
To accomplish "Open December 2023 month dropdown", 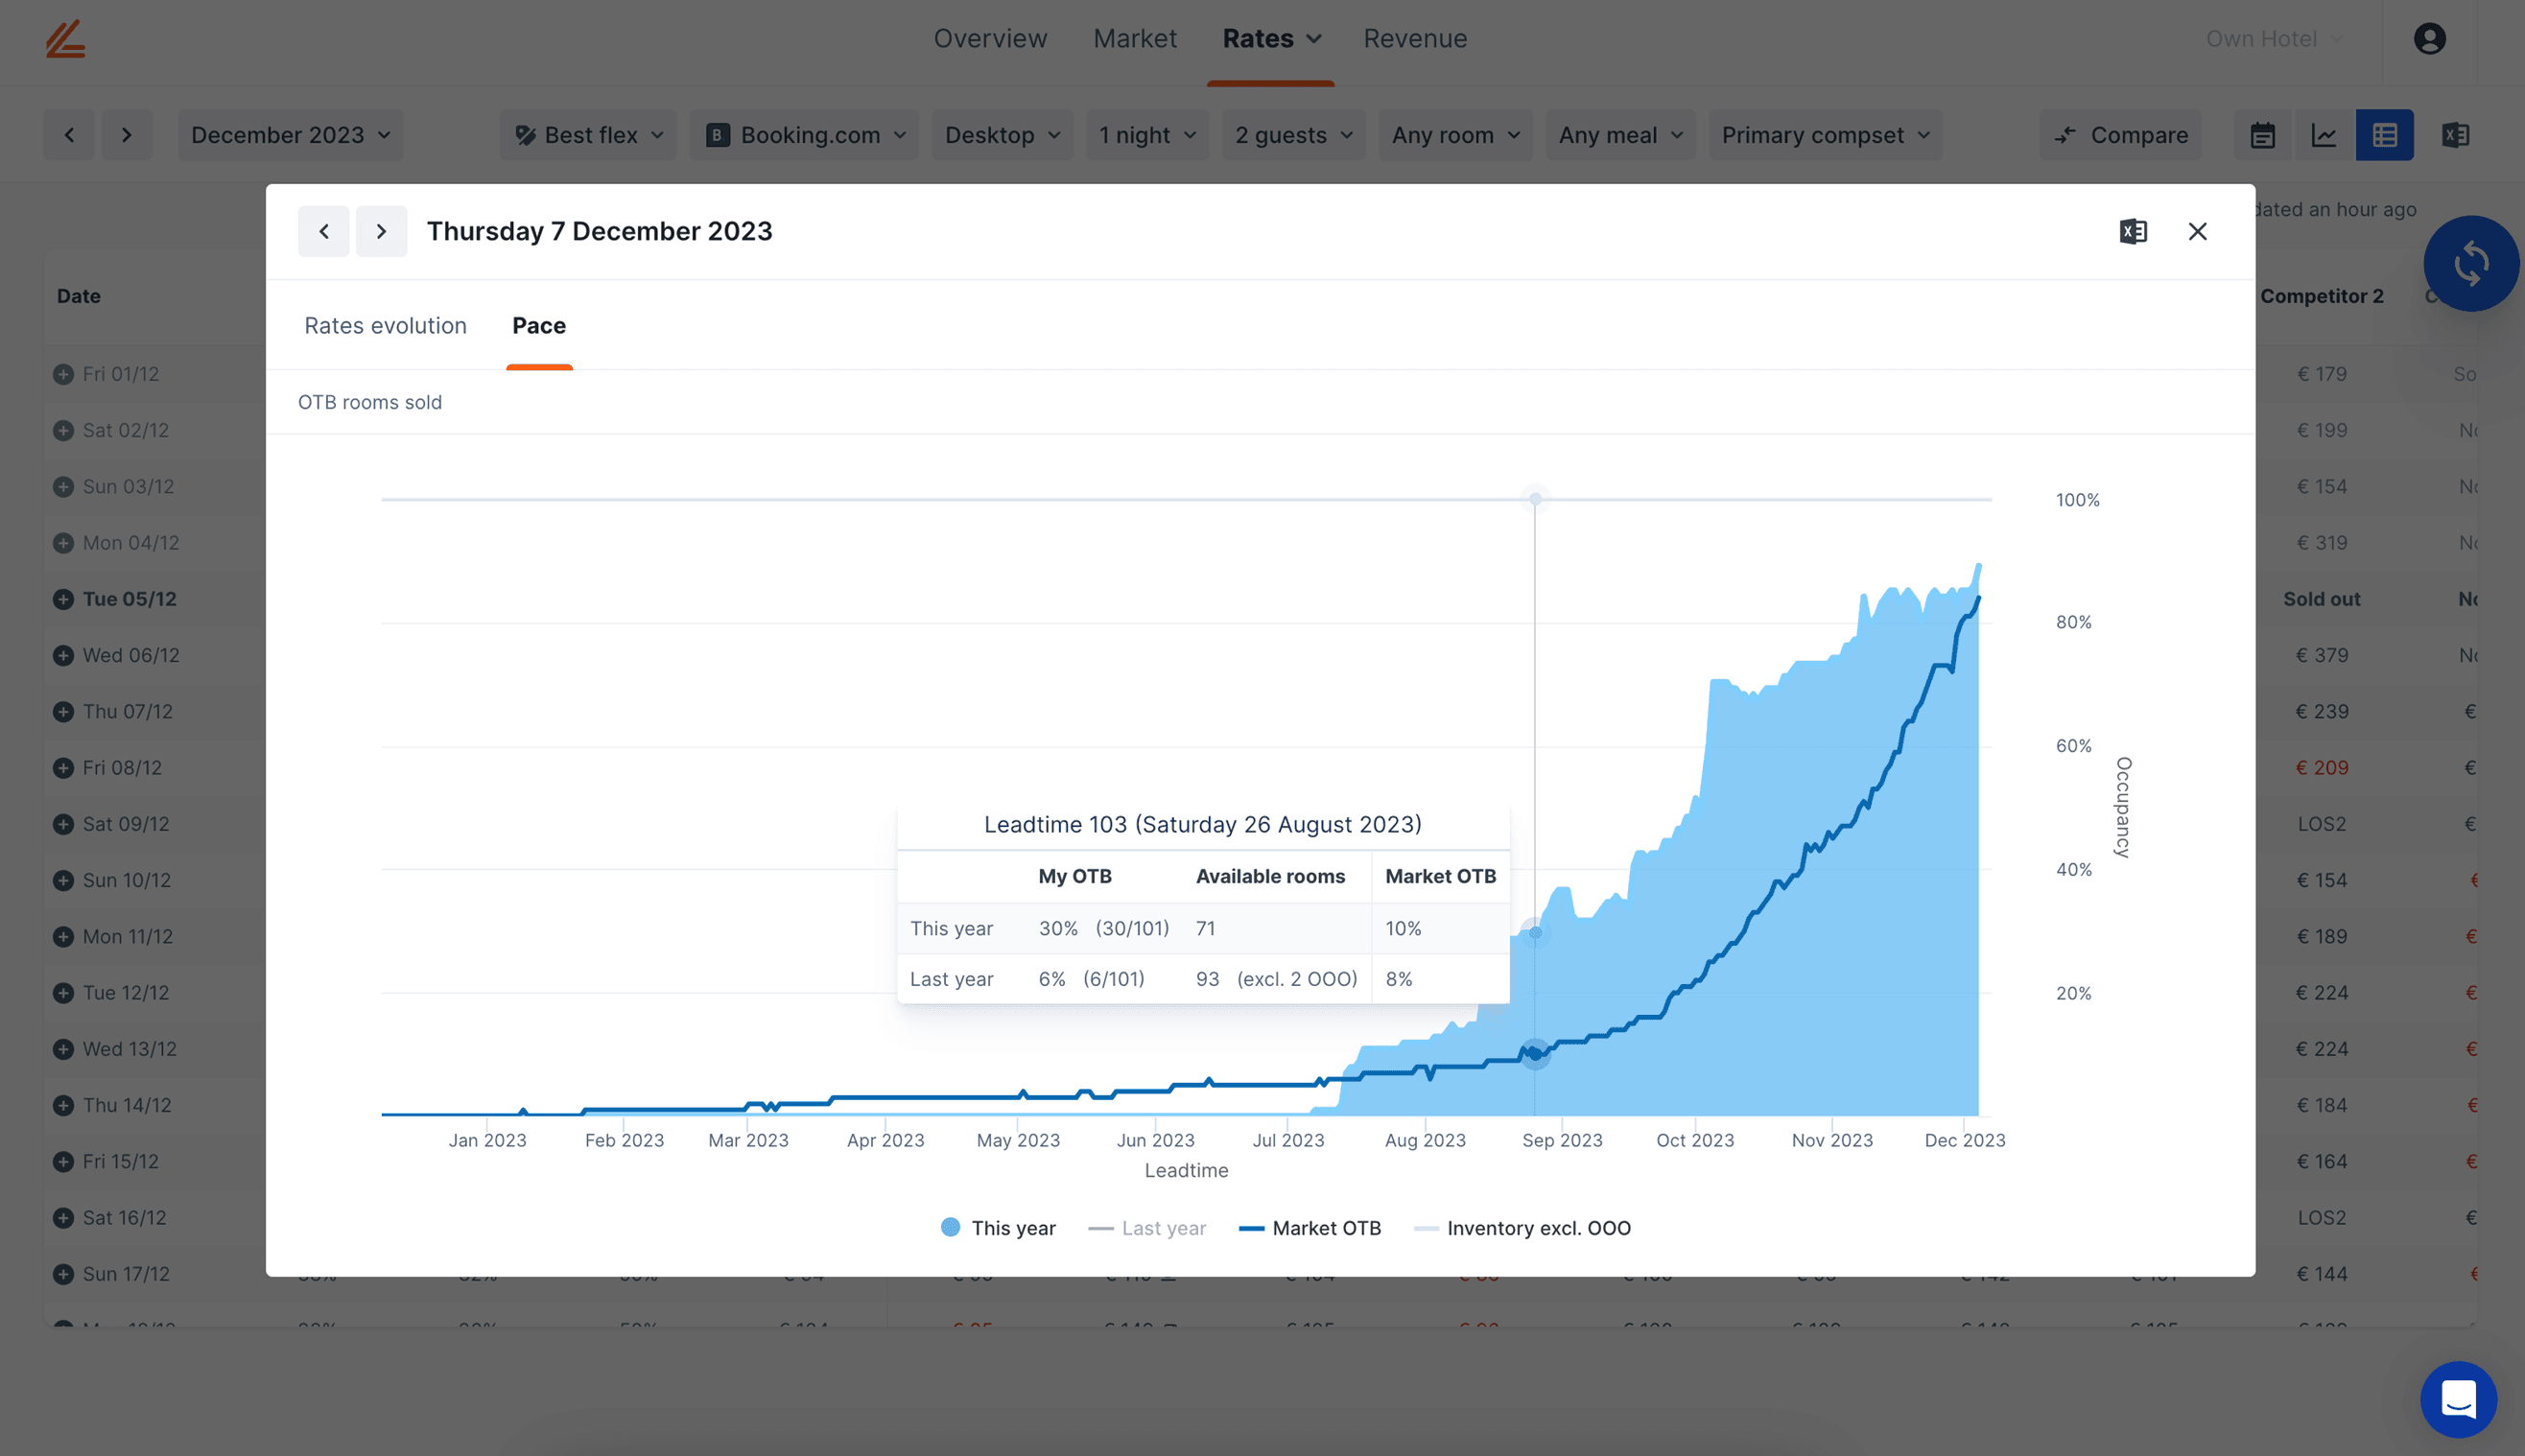I will click(290, 135).
